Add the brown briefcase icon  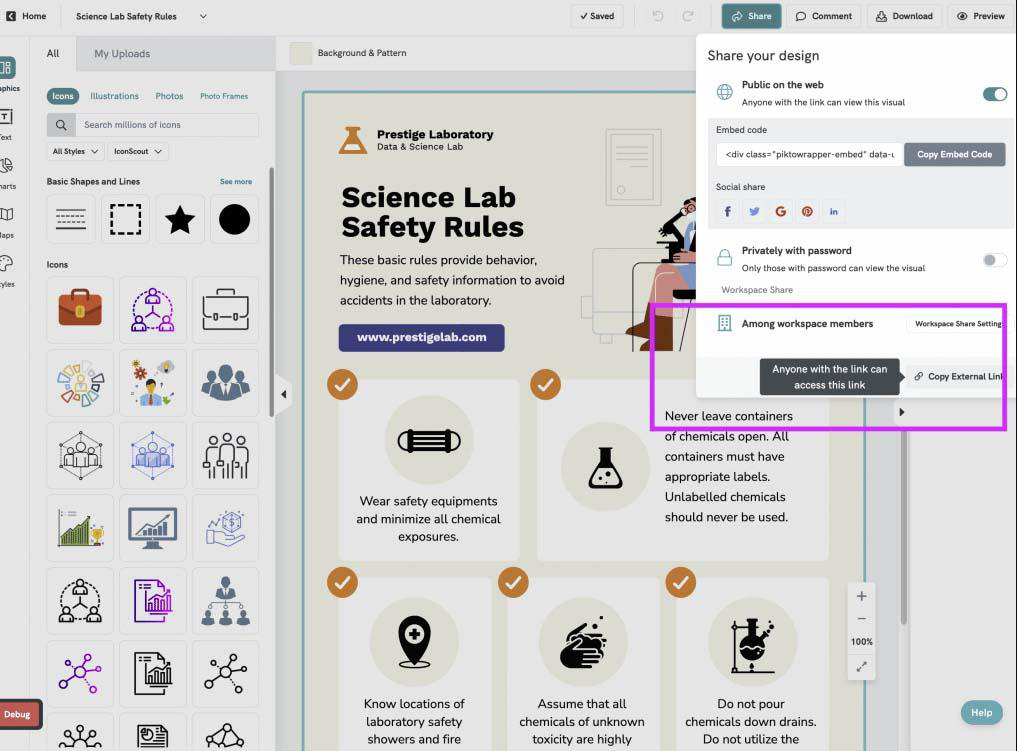pos(80,309)
